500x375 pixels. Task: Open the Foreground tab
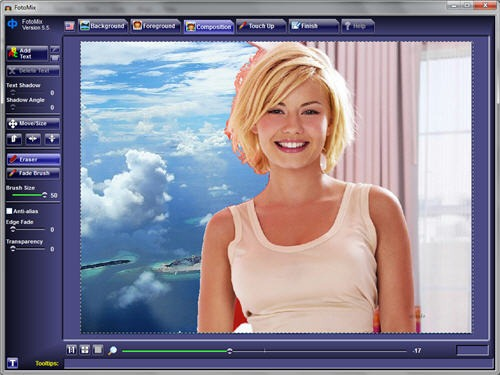point(155,26)
